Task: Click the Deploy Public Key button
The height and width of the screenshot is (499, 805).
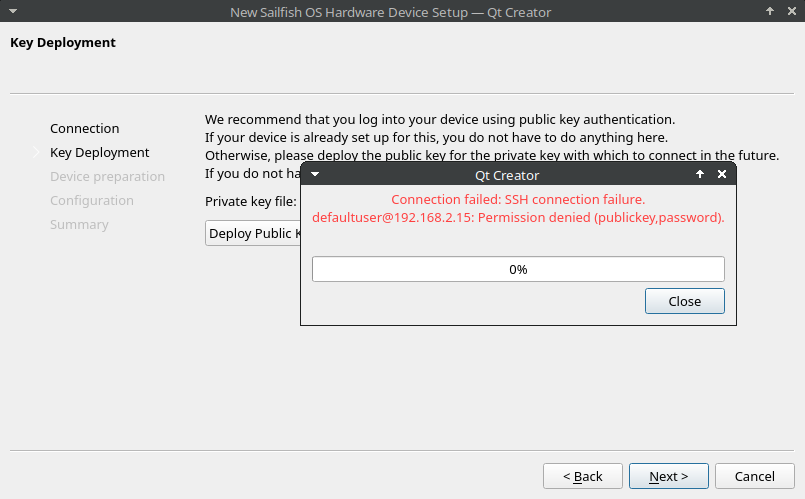Action: click(x=254, y=234)
